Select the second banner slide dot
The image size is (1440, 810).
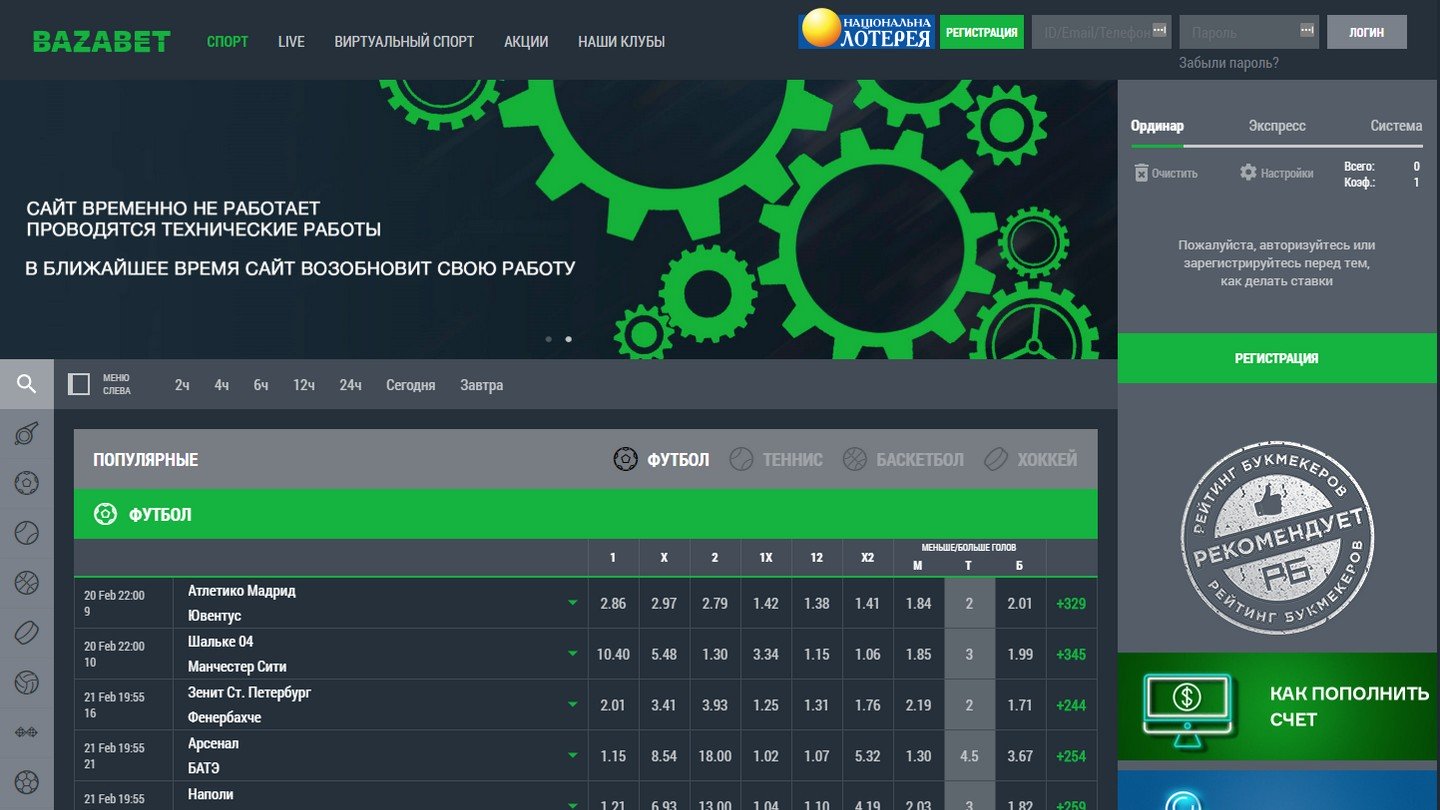click(x=568, y=339)
